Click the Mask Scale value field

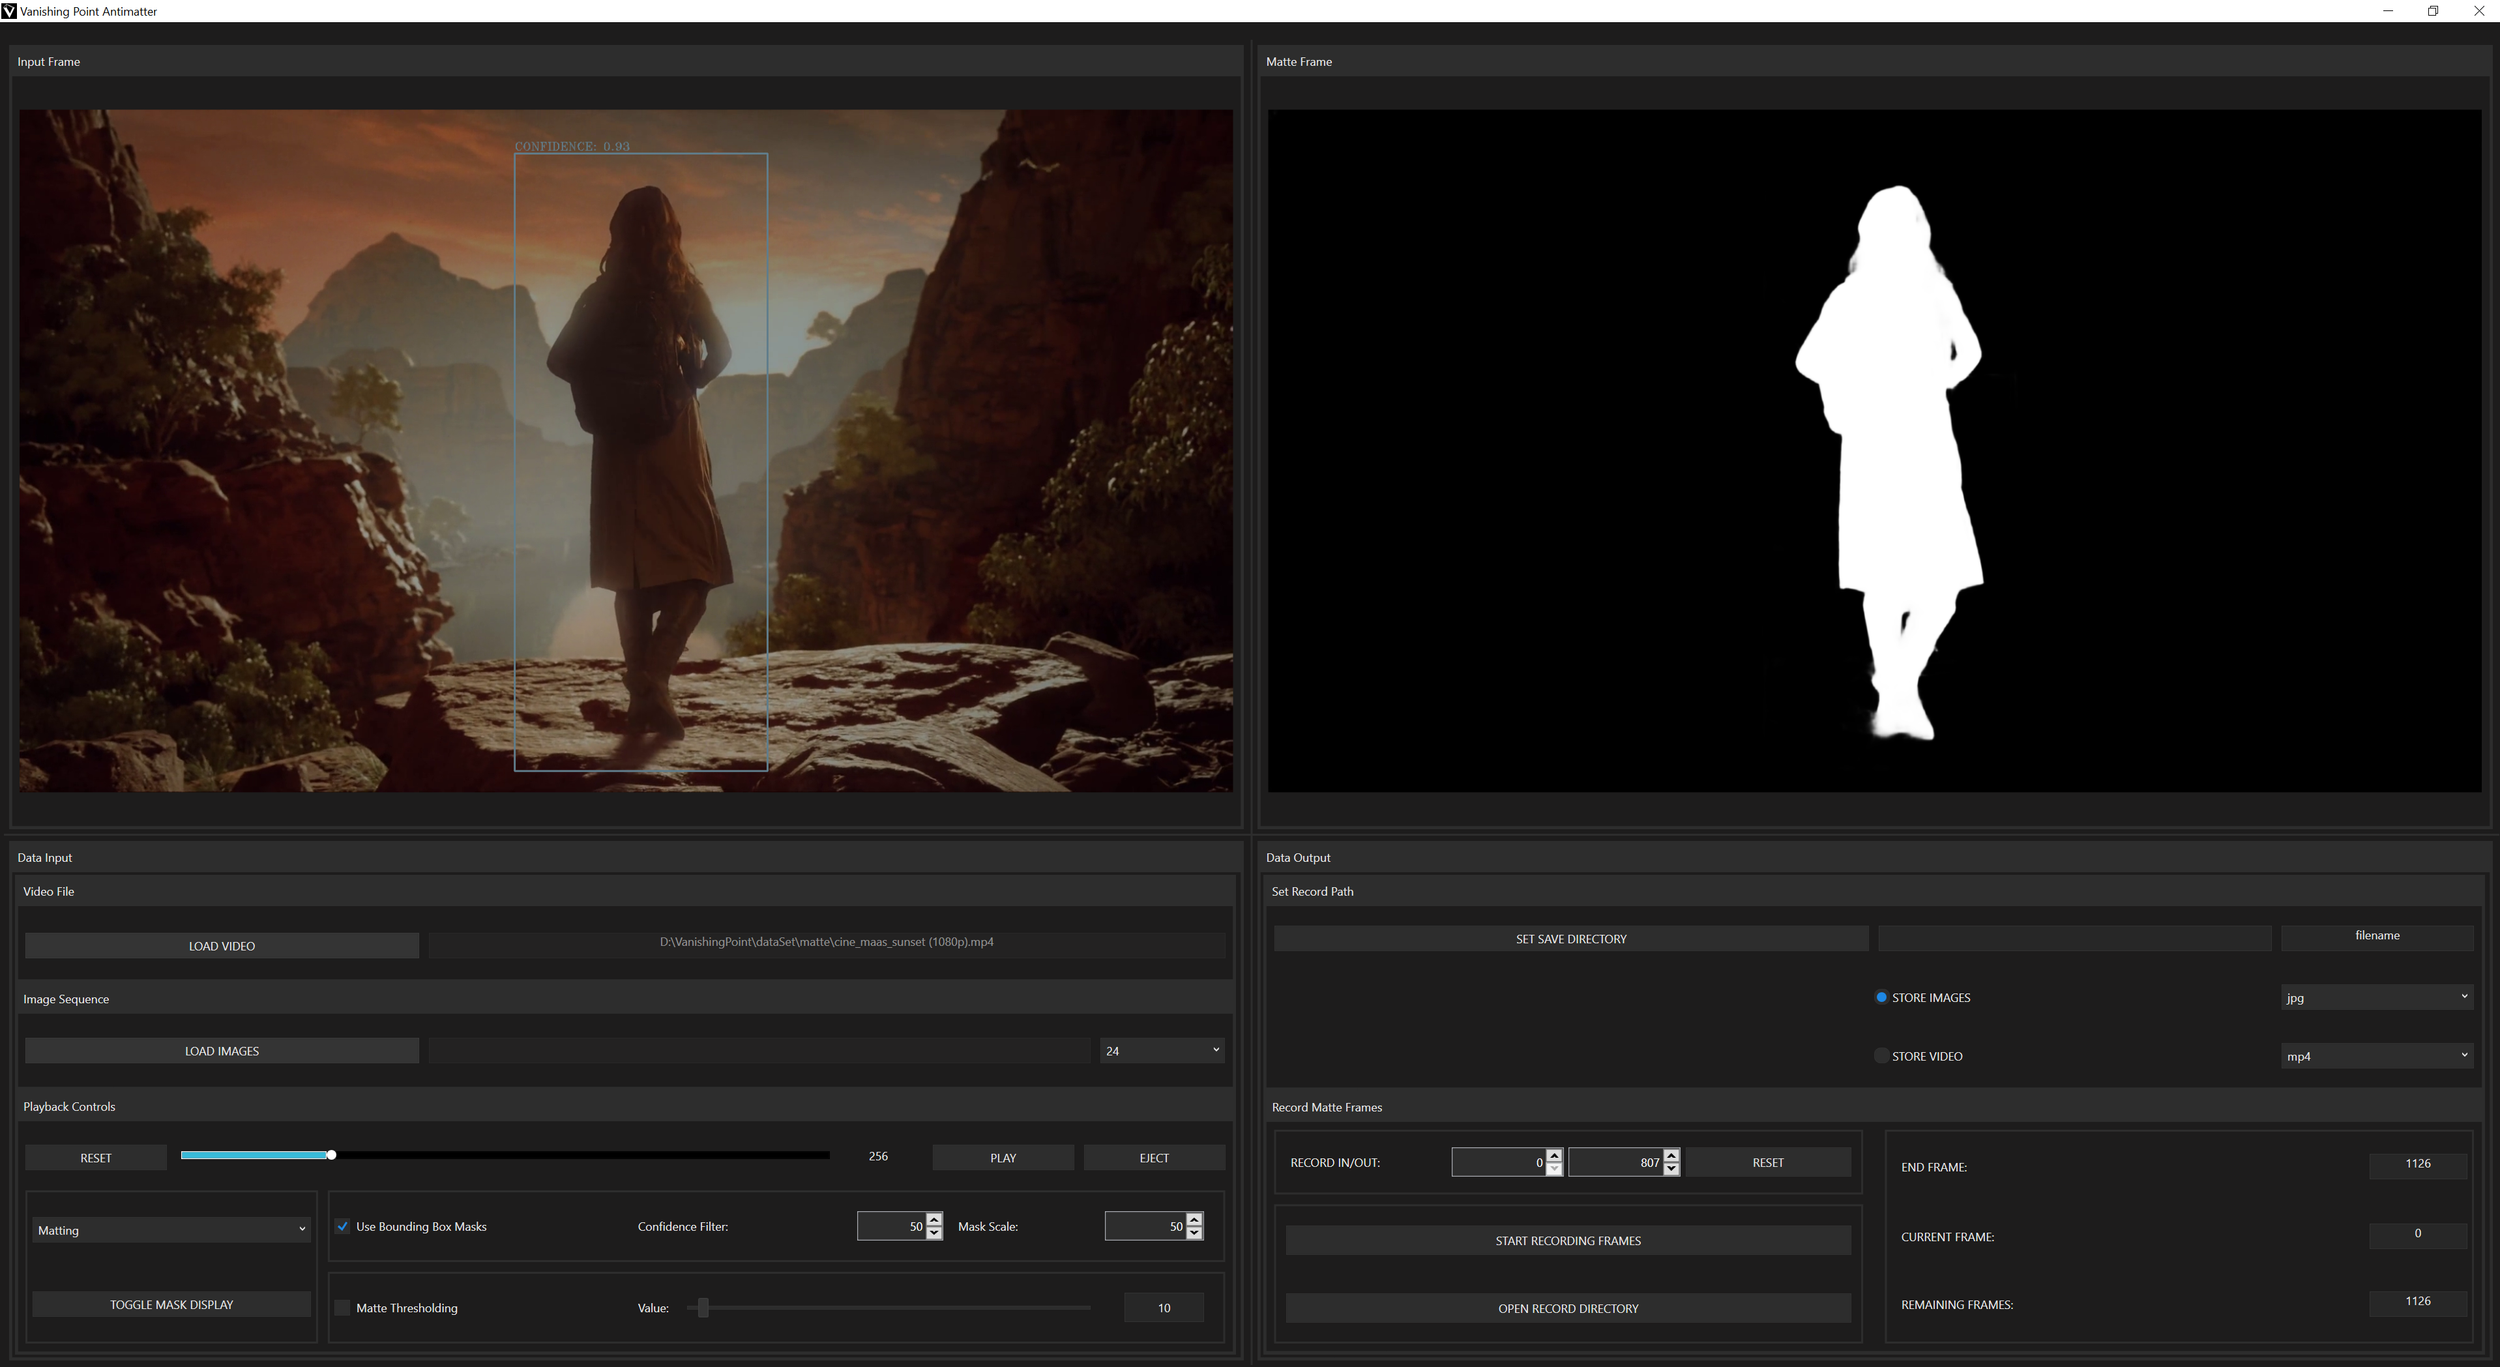(1145, 1226)
